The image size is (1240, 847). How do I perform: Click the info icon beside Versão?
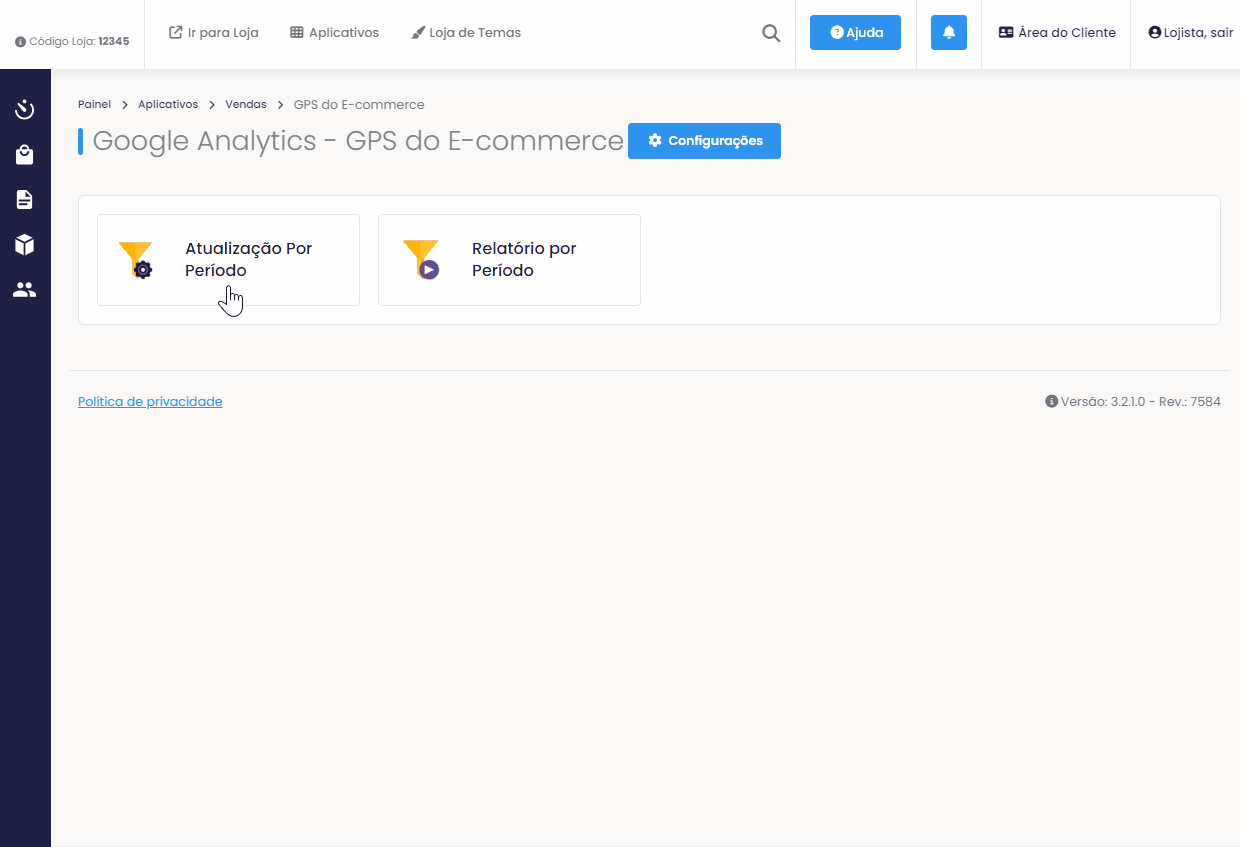pyautogui.click(x=1051, y=401)
